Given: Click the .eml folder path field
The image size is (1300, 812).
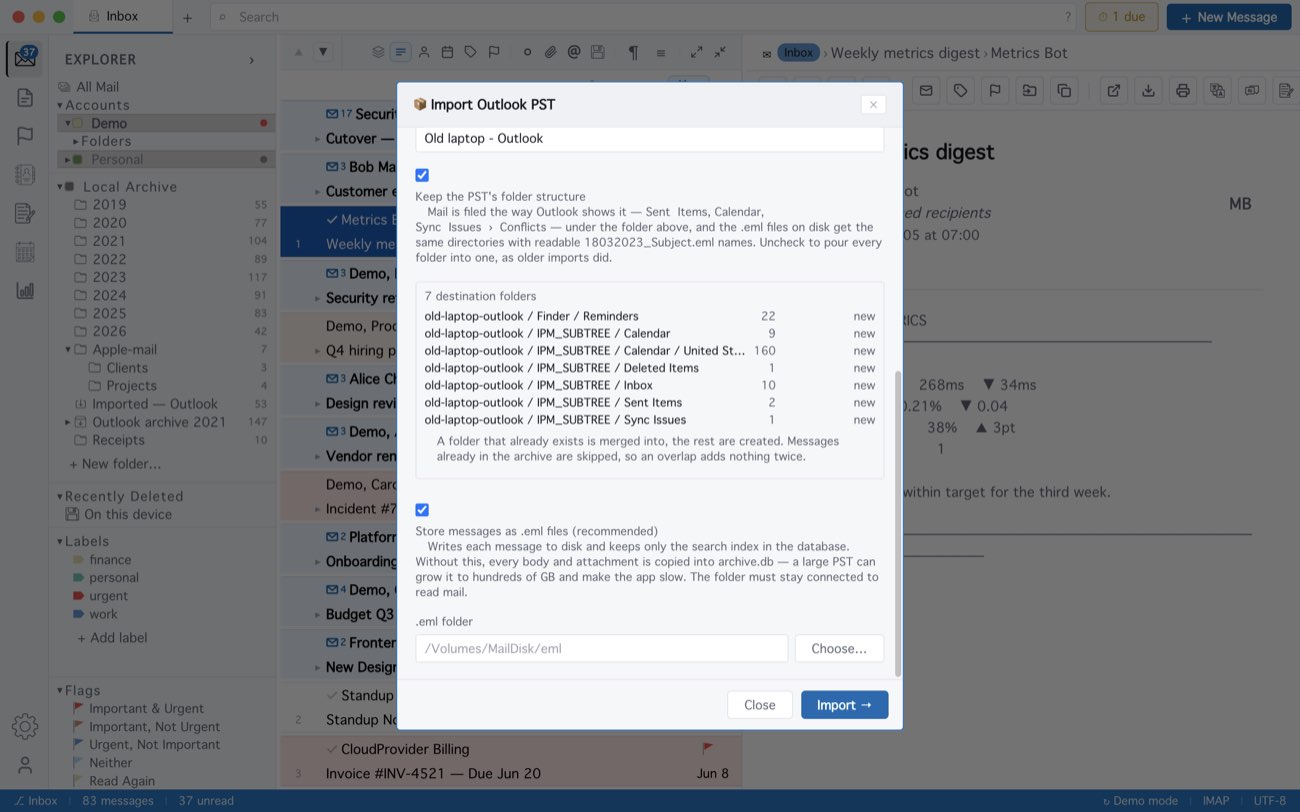Looking at the screenshot, I should point(602,648).
